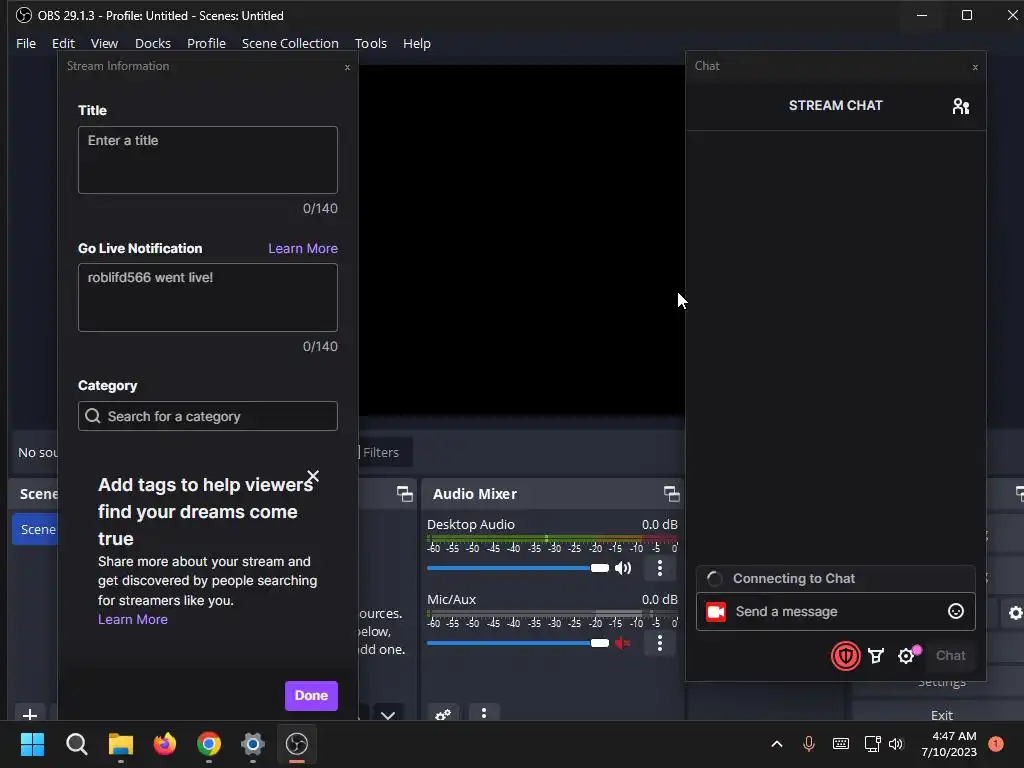Screen dimensions: 1024x768
Task: Click the red shield mod view icon
Action: click(845, 656)
